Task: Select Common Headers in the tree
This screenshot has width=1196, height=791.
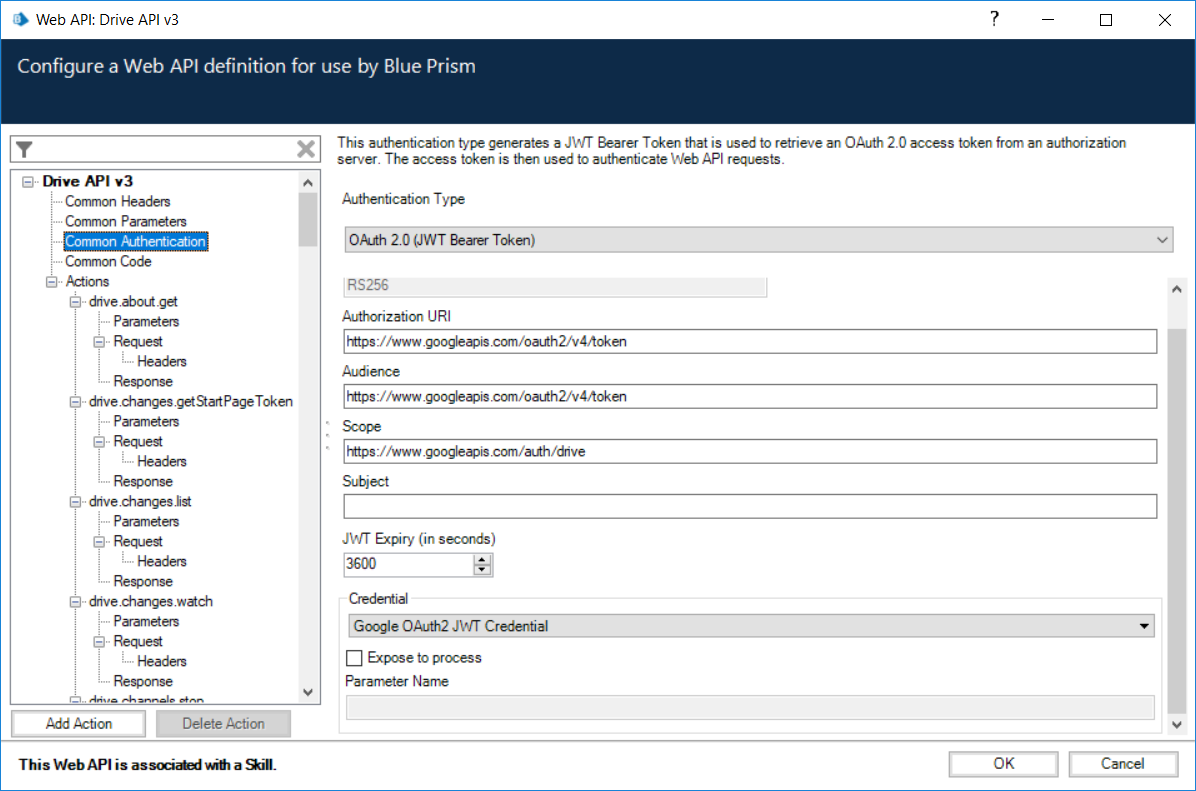Action: (117, 201)
